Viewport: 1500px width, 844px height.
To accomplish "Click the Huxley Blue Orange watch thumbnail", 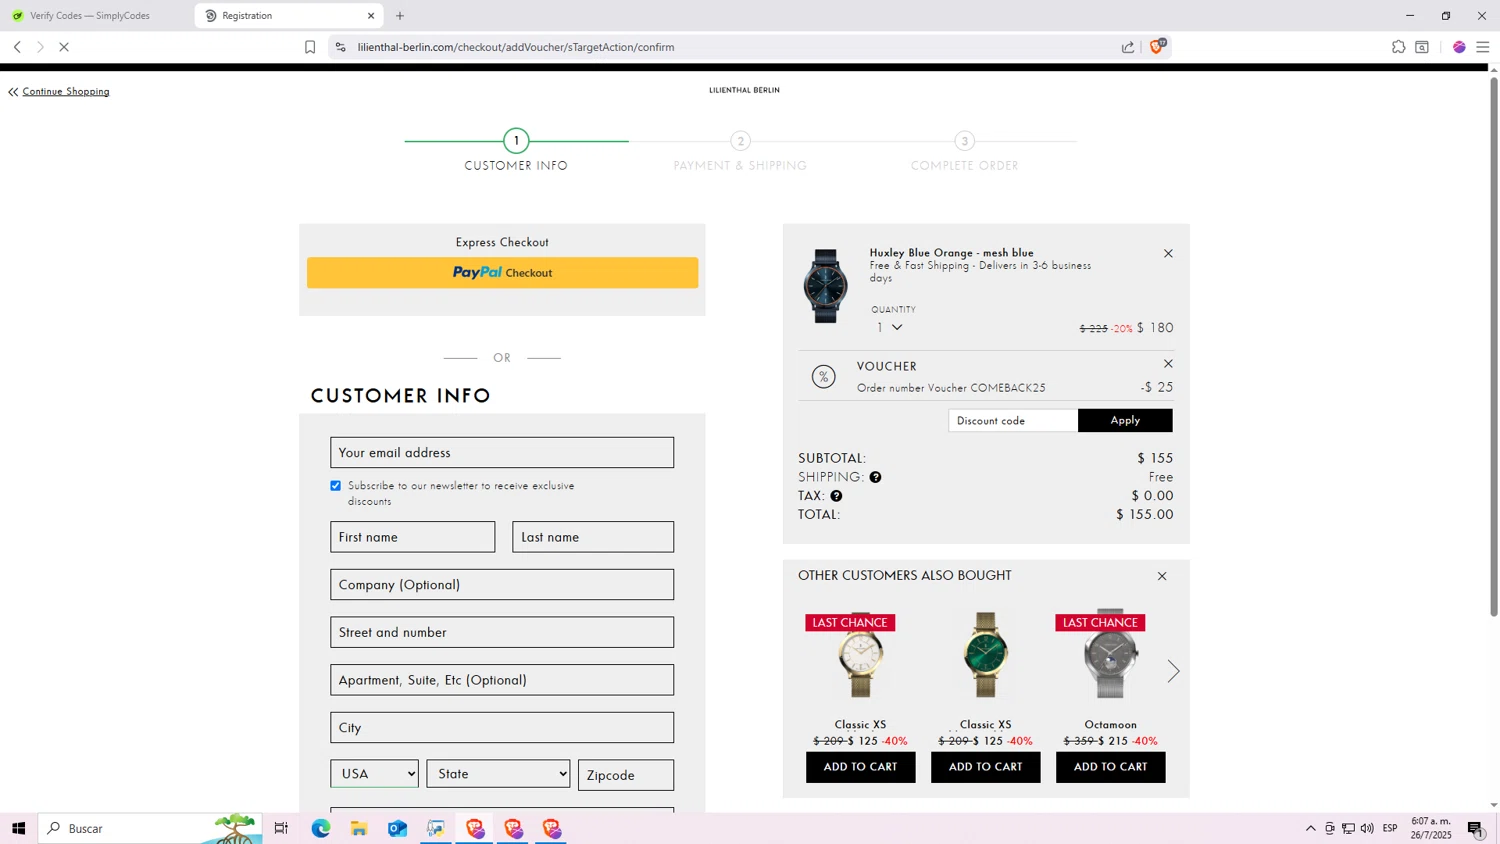I will coord(826,286).
